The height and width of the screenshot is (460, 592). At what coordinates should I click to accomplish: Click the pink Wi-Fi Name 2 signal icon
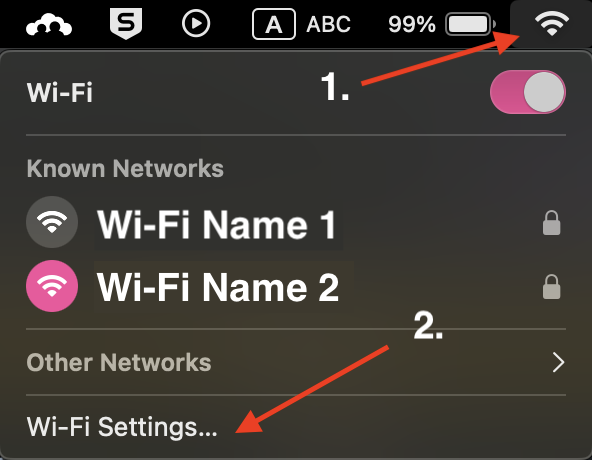[52, 286]
